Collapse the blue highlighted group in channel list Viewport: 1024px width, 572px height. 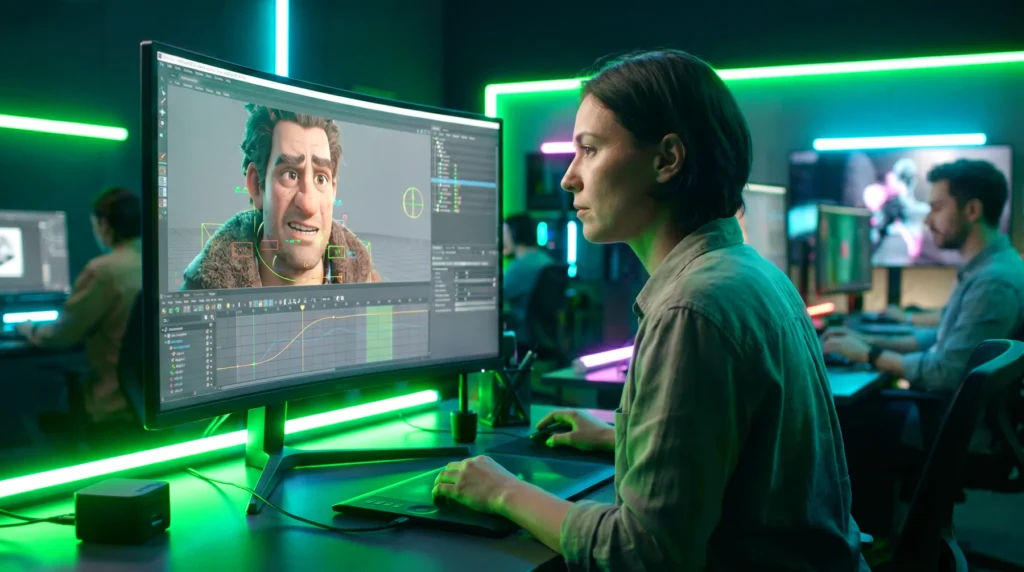[165, 342]
